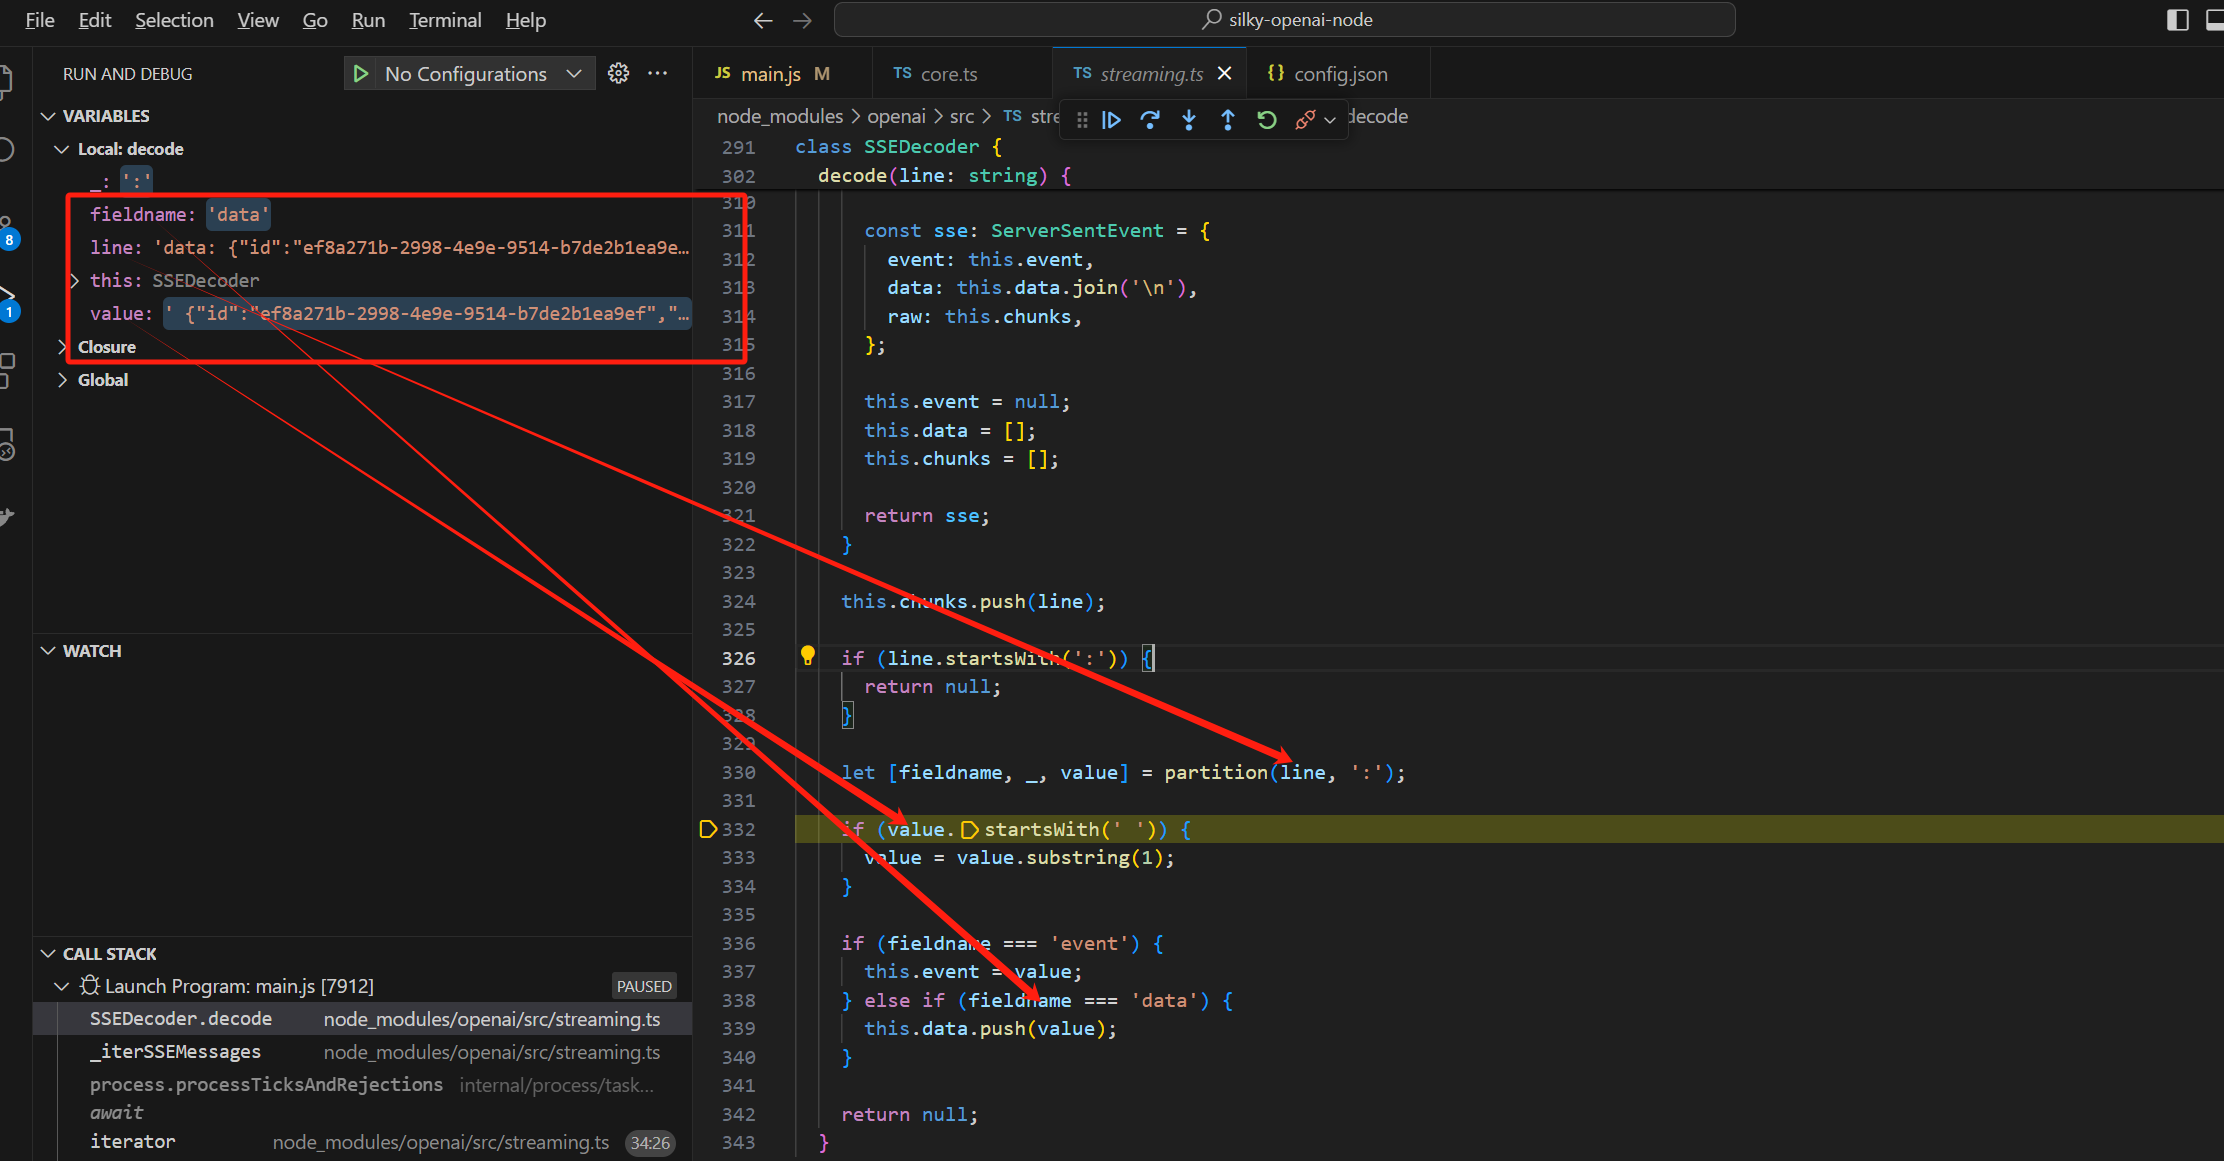Click the Restart debug button

tap(1267, 120)
